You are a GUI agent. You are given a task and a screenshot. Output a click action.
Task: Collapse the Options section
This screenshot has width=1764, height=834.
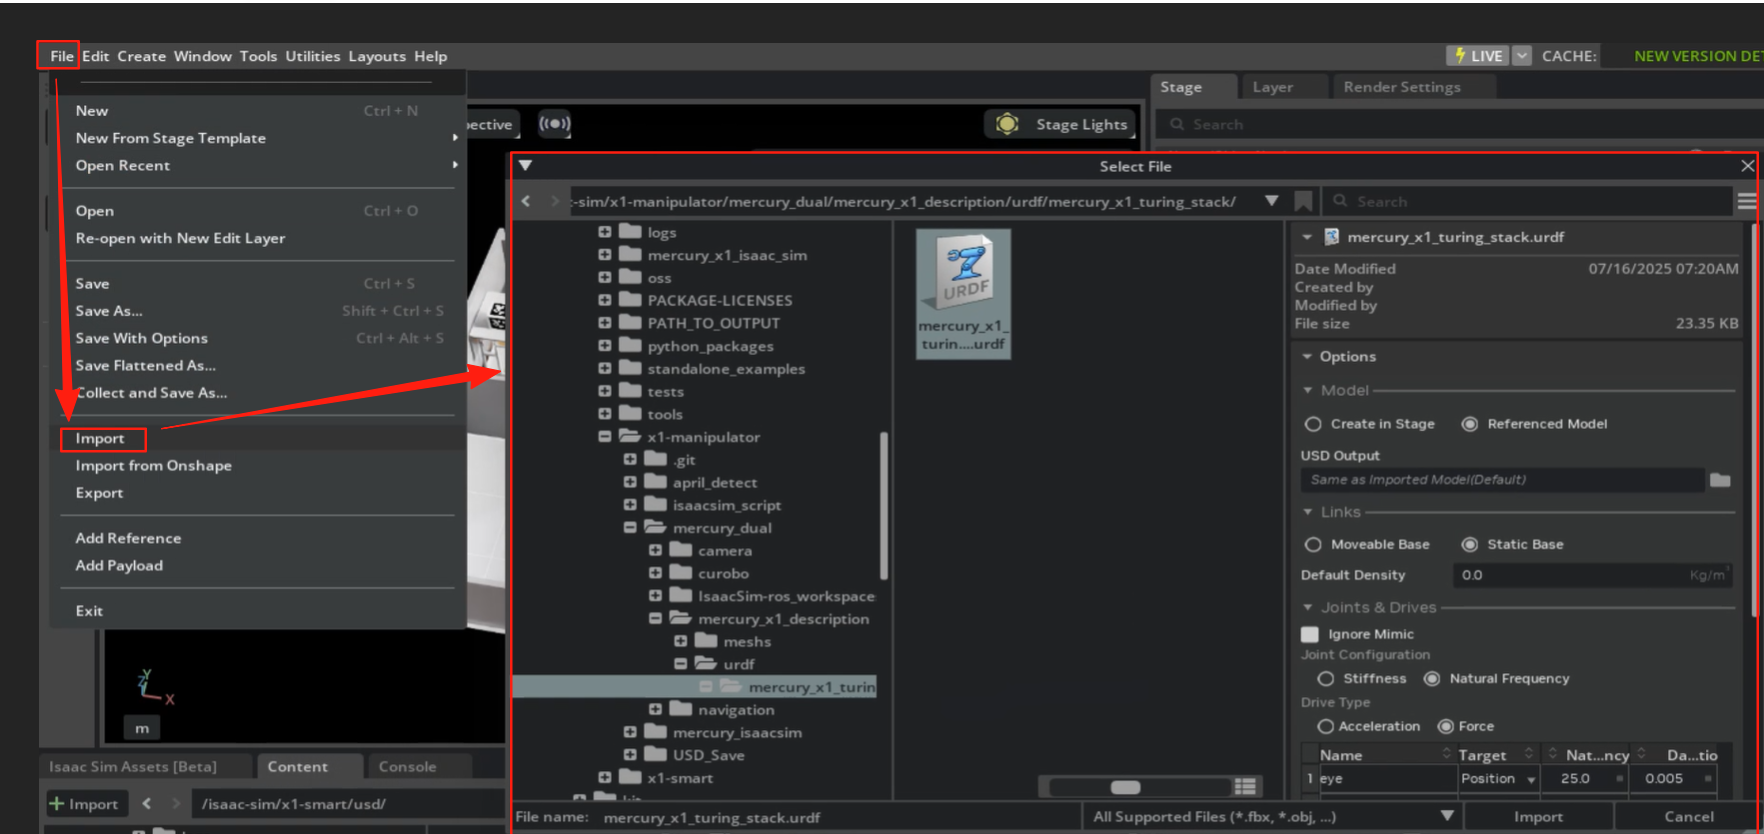point(1307,356)
